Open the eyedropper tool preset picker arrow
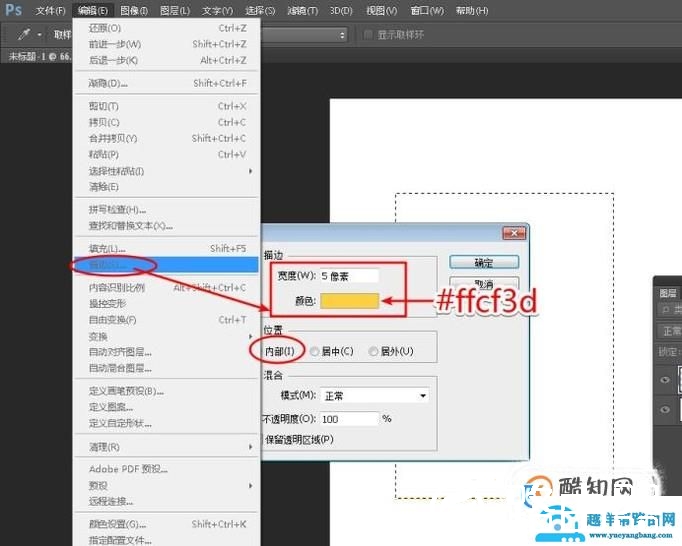The width and height of the screenshot is (682, 546). (40, 35)
